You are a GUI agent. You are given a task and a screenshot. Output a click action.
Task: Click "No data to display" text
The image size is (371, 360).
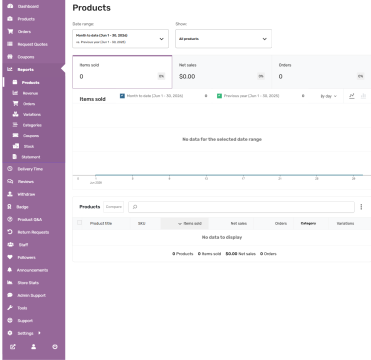tap(222, 237)
